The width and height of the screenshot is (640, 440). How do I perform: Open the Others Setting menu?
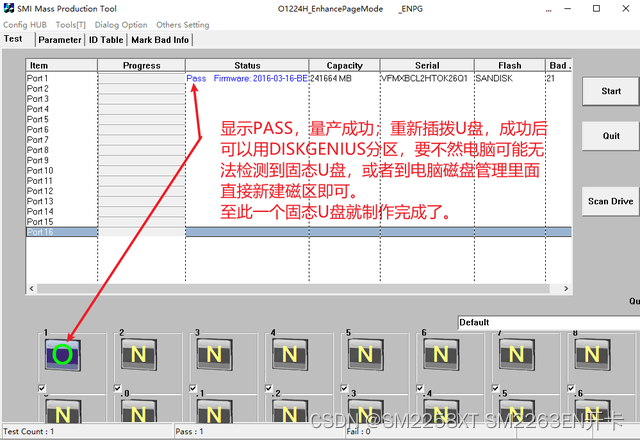(182, 25)
